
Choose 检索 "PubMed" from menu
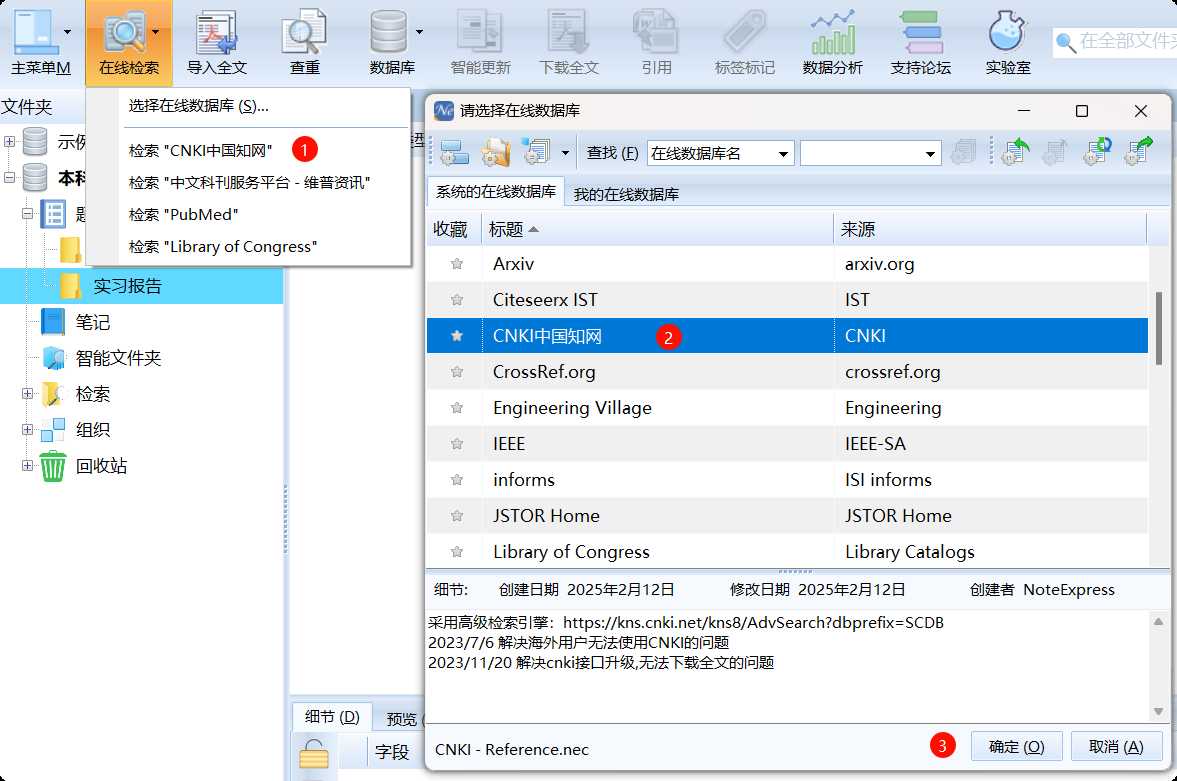pyautogui.click(x=183, y=215)
